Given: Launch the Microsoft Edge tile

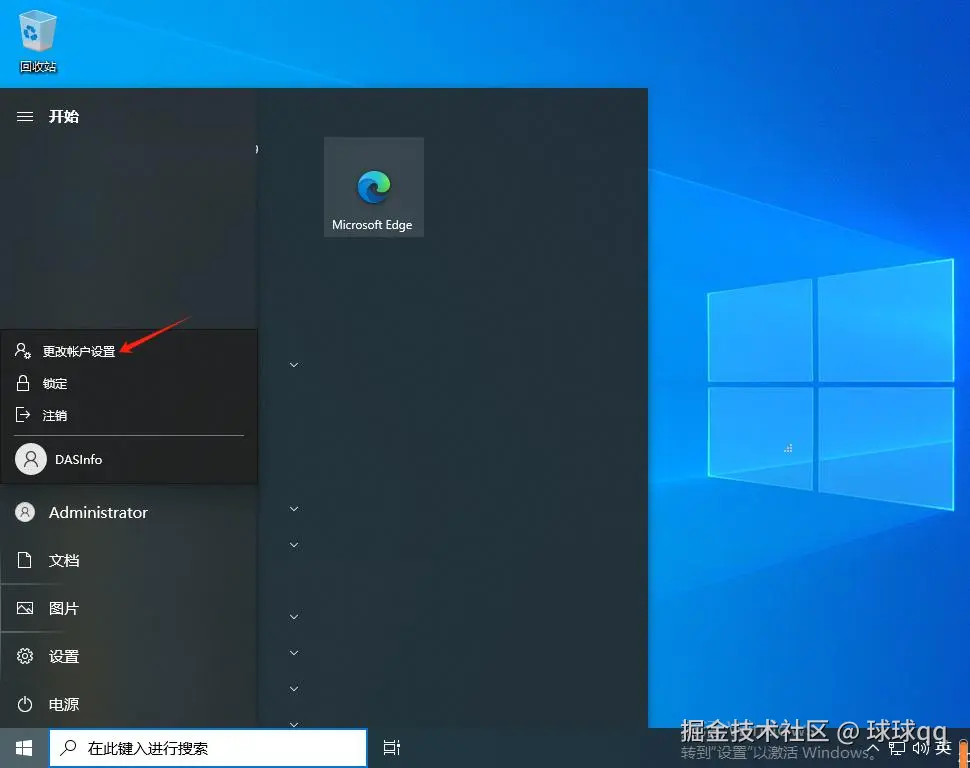Looking at the screenshot, I should (x=374, y=187).
